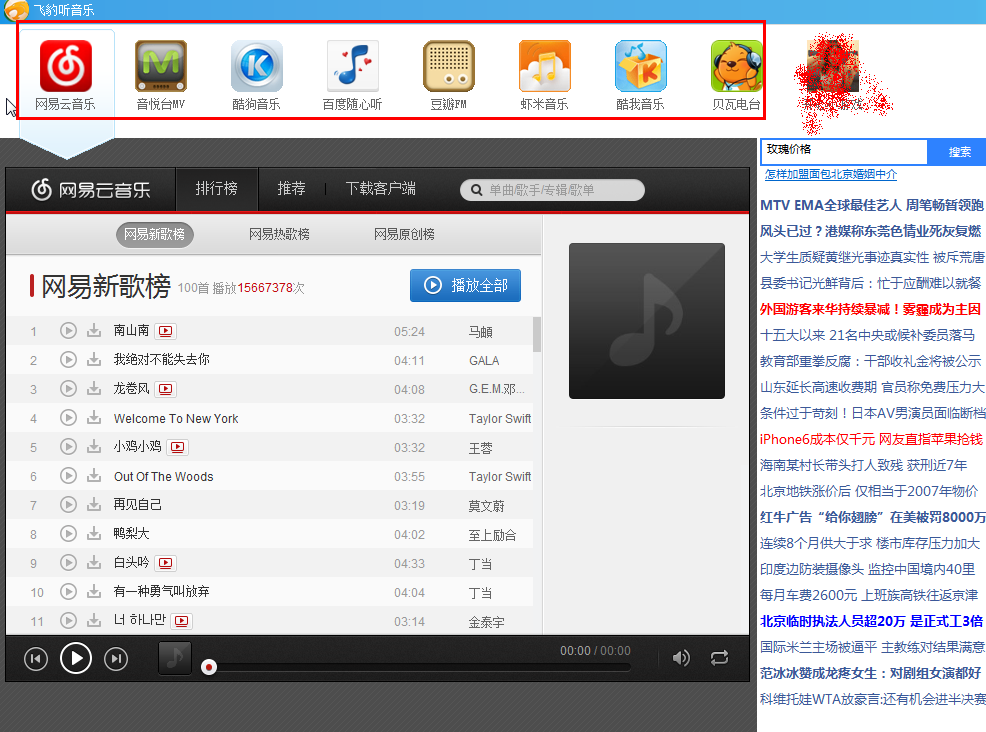The image size is (986, 732).
Task: Play the song 我绝对不能失去你
Action: pos(68,359)
